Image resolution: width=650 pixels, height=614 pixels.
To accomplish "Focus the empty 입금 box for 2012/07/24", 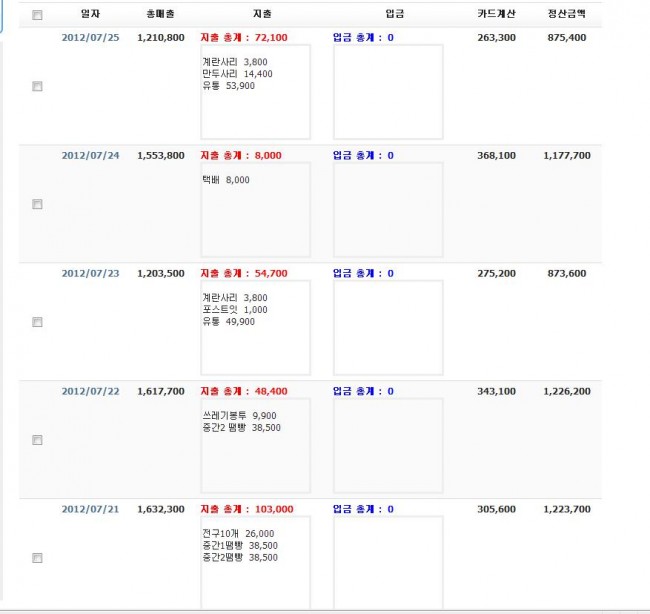I will pyautogui.click(x=388, y=210).
